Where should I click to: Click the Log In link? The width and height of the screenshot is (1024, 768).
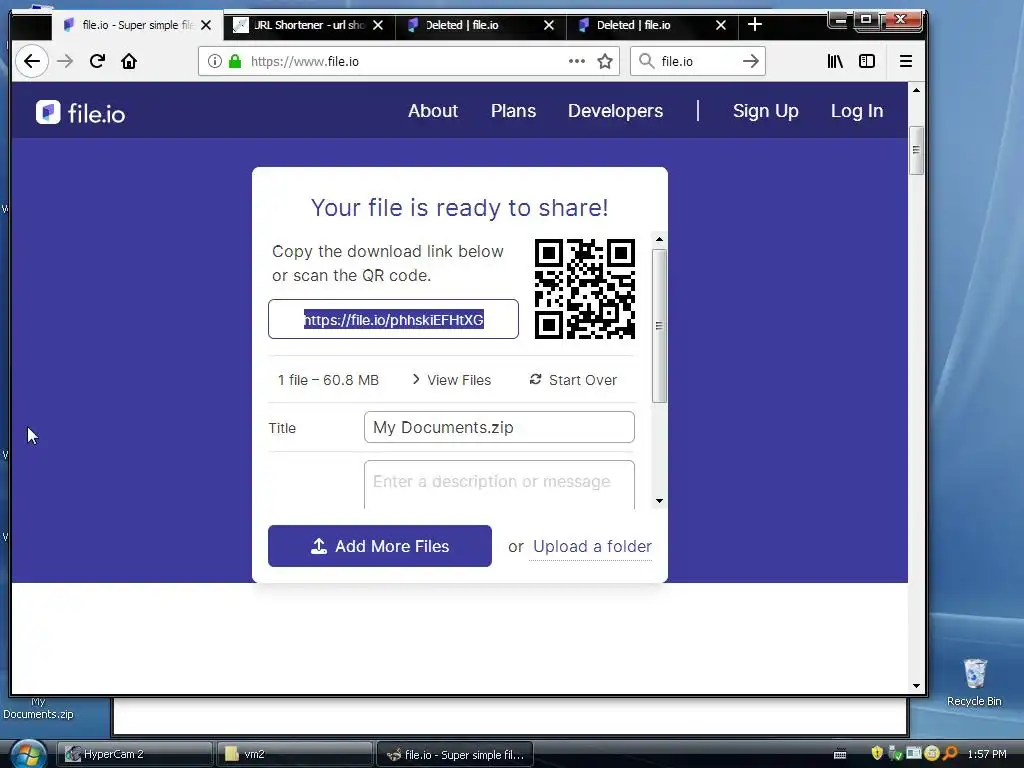pyautogui.click(x=857, y=111)
